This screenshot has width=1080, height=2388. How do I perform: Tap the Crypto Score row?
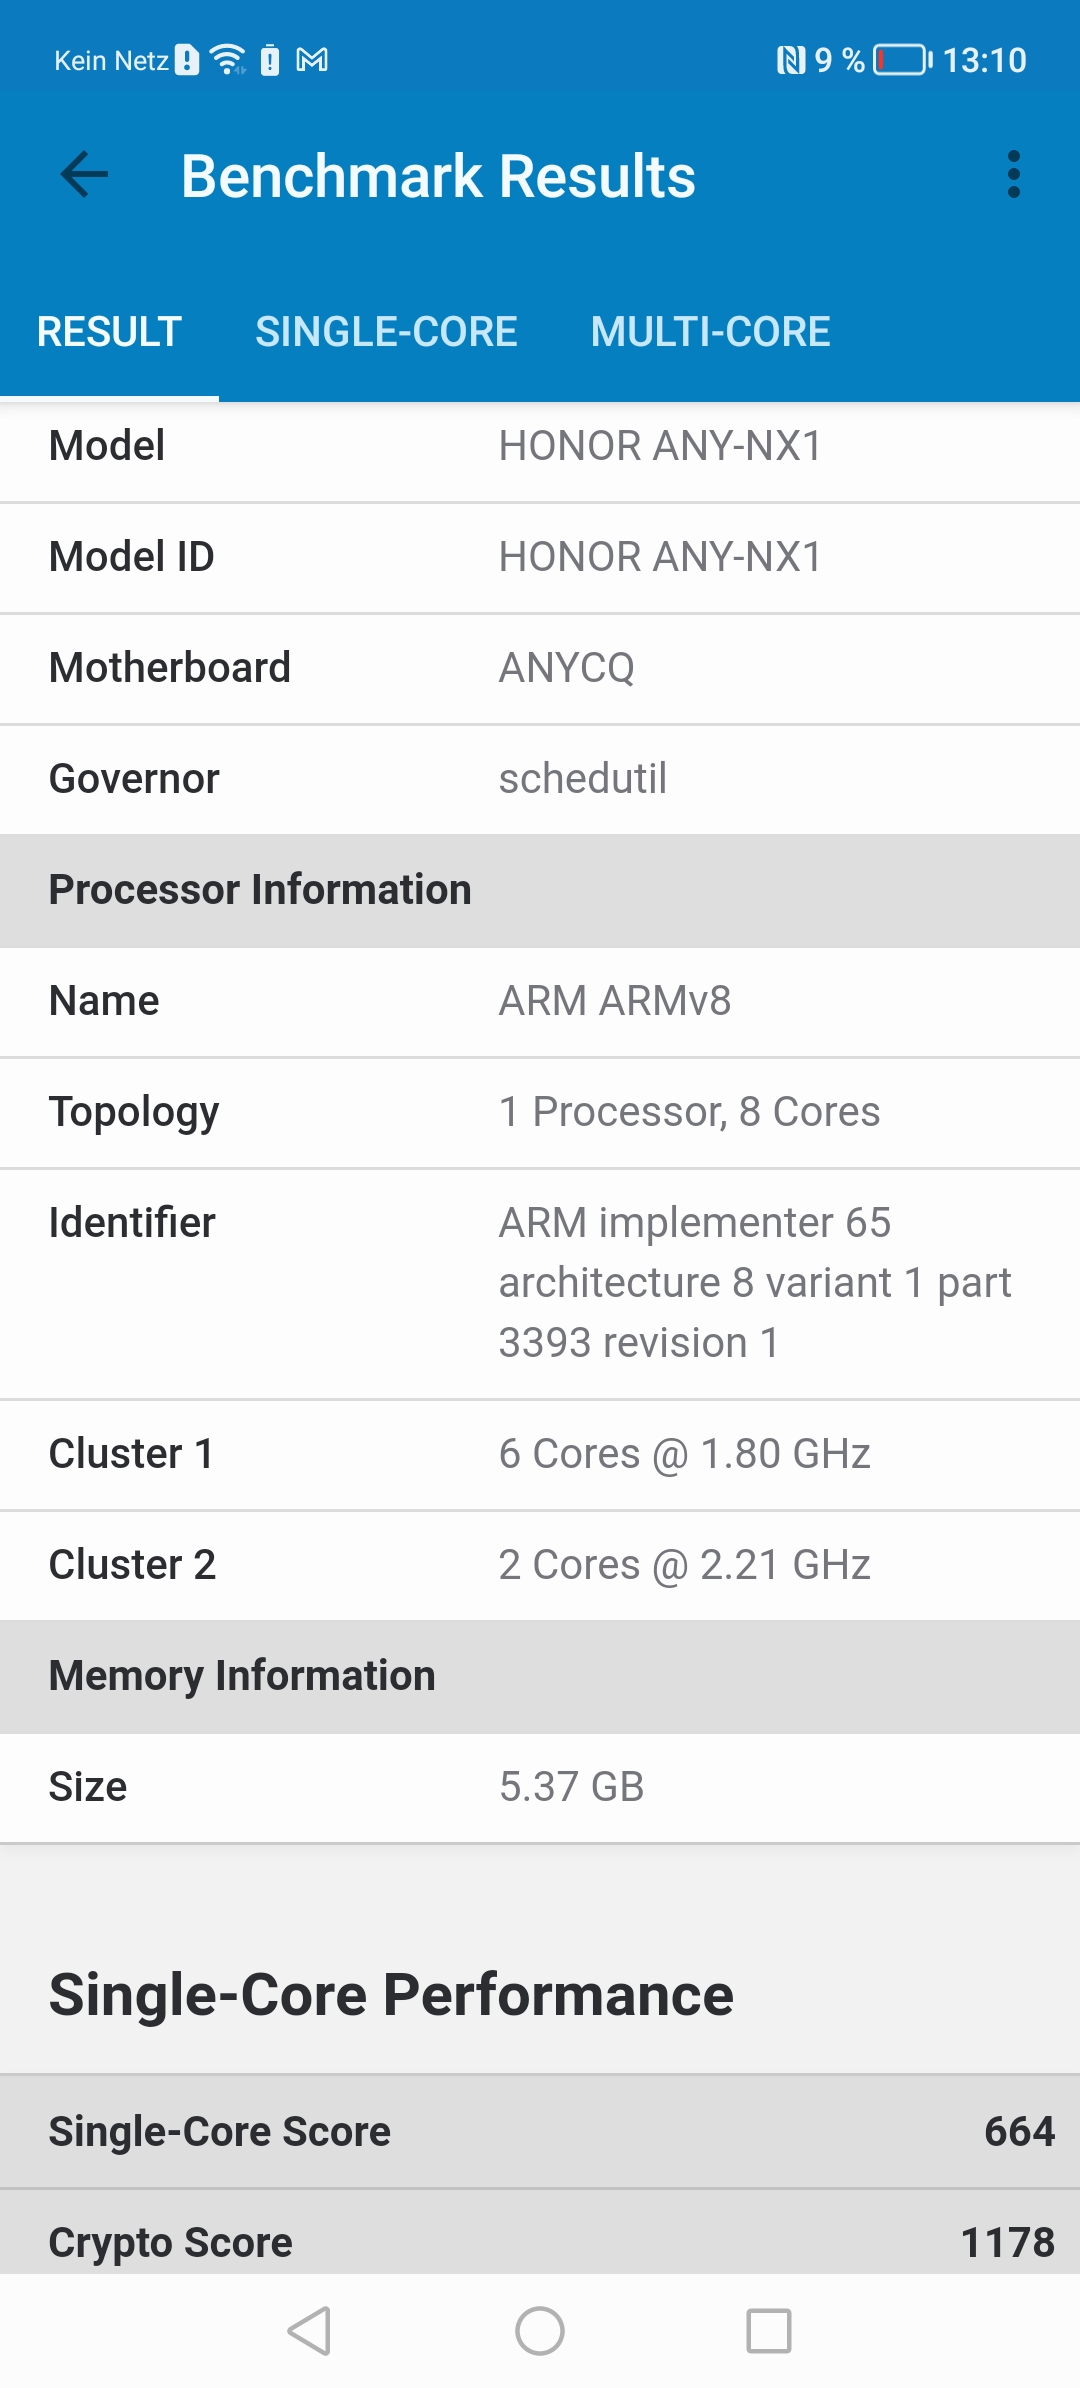540,2241
